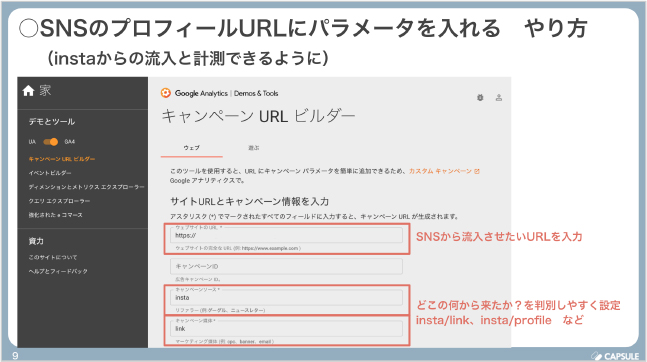Switch to the second tab beside ウェブ
This screenshot has width=647, height=362.
pos(253,148)
